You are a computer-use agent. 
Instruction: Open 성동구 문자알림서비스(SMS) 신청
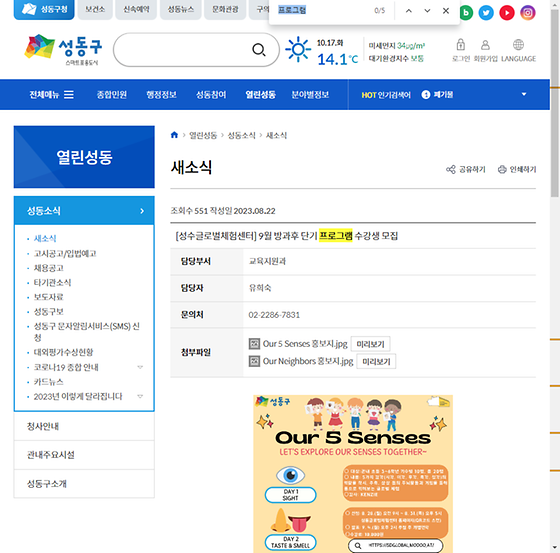point(86,332)
